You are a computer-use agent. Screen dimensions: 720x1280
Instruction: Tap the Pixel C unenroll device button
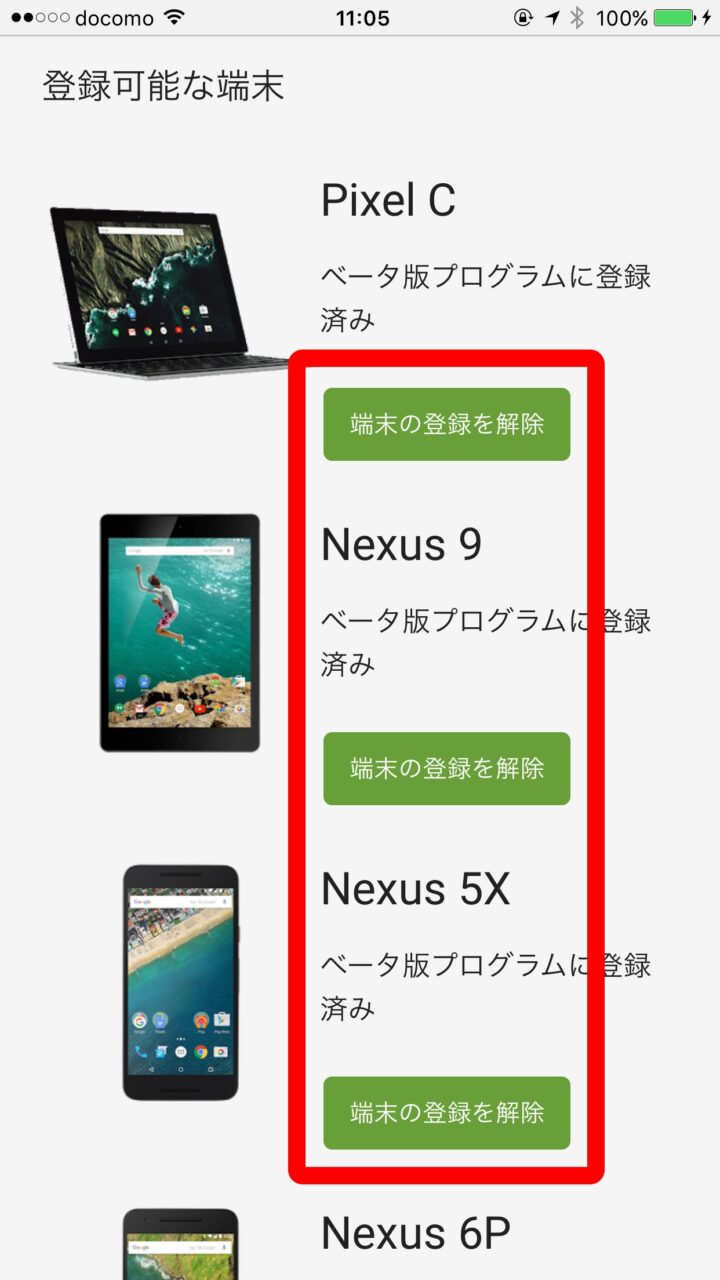click(x=446, y=424)
